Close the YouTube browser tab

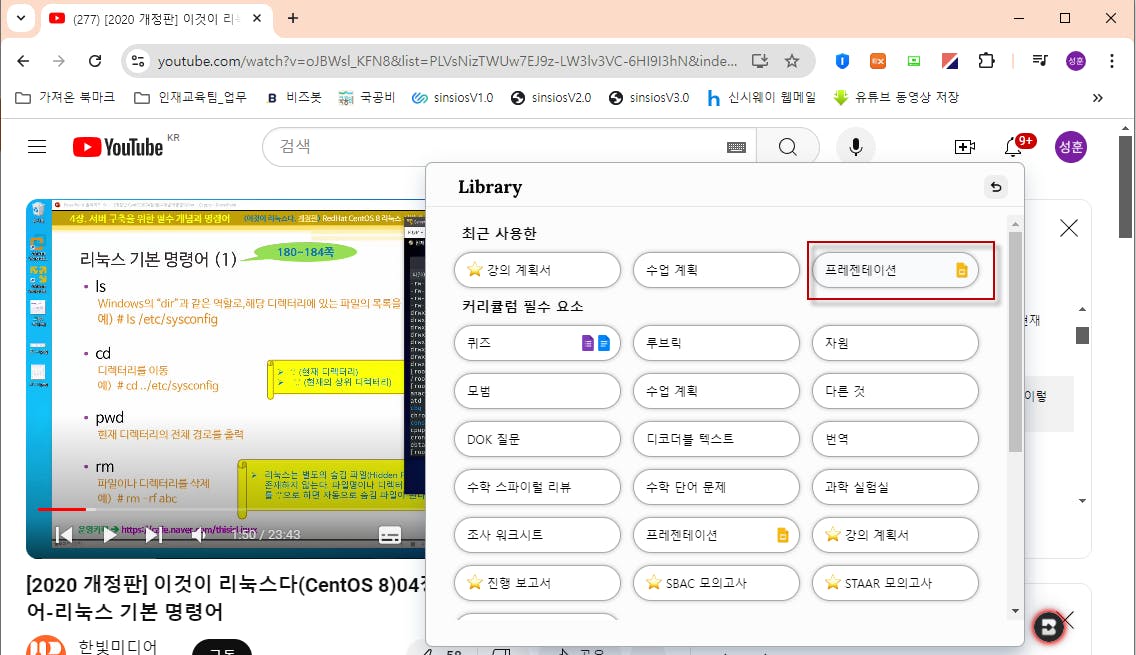(x=256, y=18)
